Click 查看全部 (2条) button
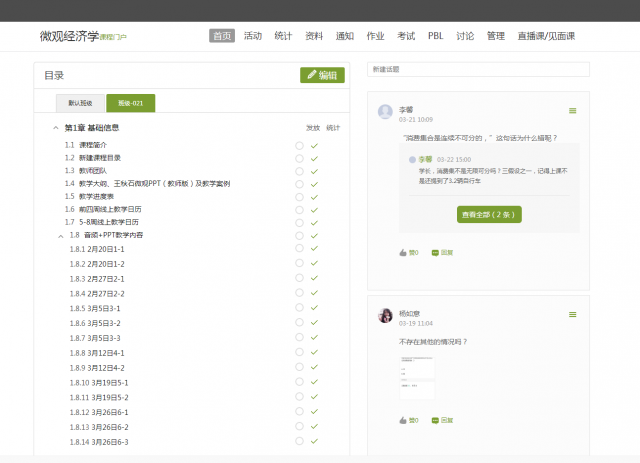The image size is (640, 463). [x=490, y=214]
